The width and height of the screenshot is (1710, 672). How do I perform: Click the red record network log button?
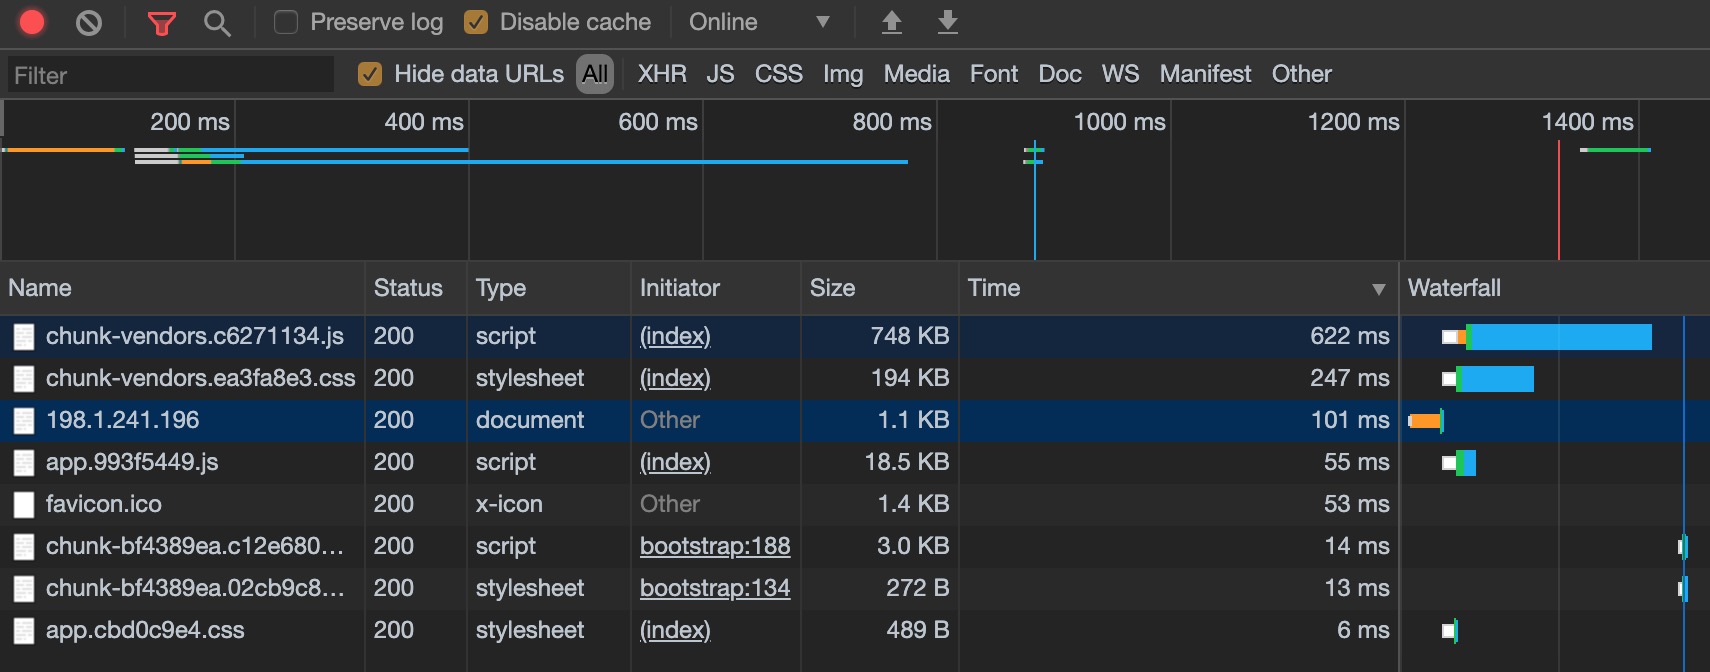click(32, 22)
